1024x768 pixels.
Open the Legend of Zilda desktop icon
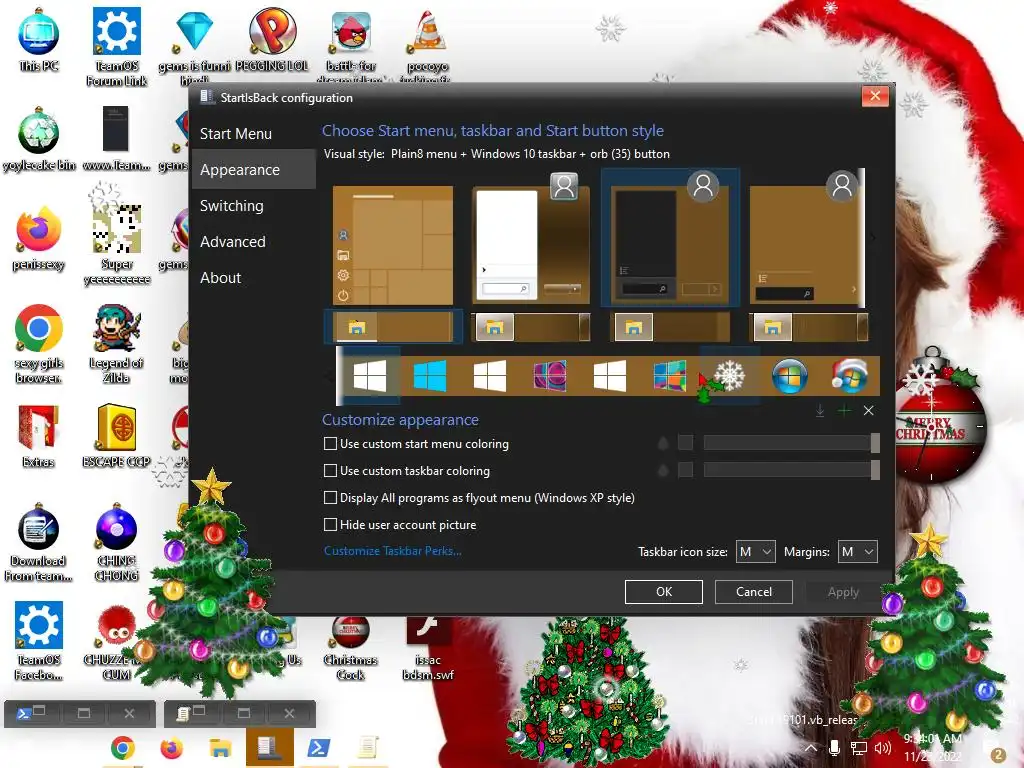(116, 344)
